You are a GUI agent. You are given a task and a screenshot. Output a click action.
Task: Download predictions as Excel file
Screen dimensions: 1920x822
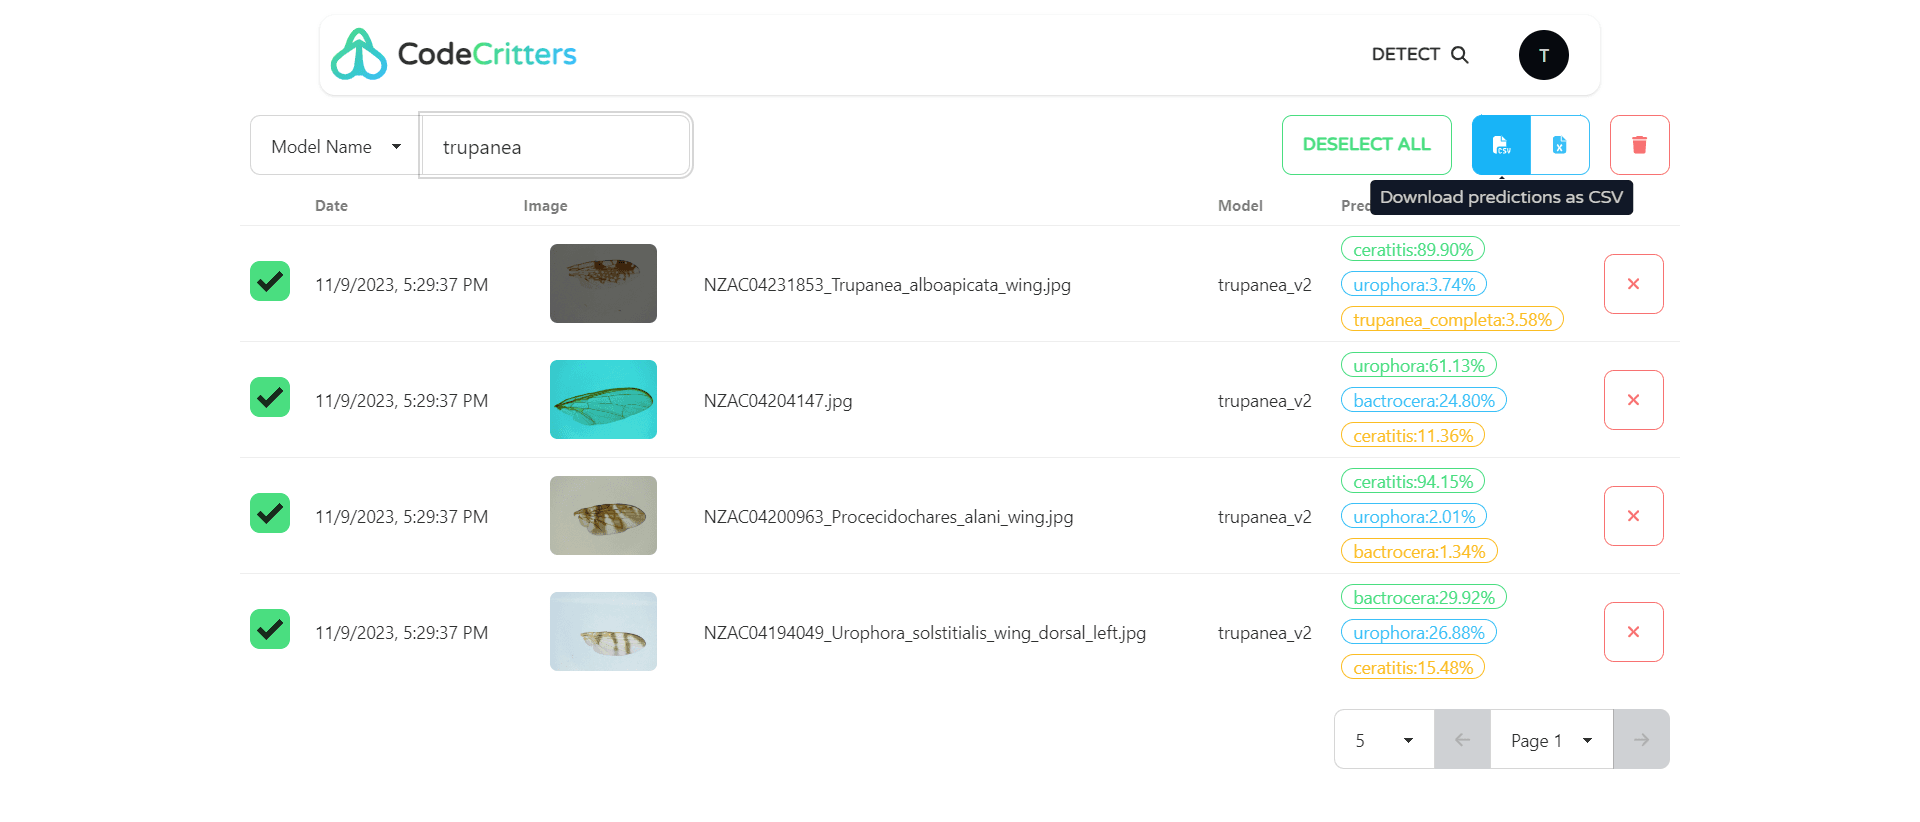tap(1559, 145)
